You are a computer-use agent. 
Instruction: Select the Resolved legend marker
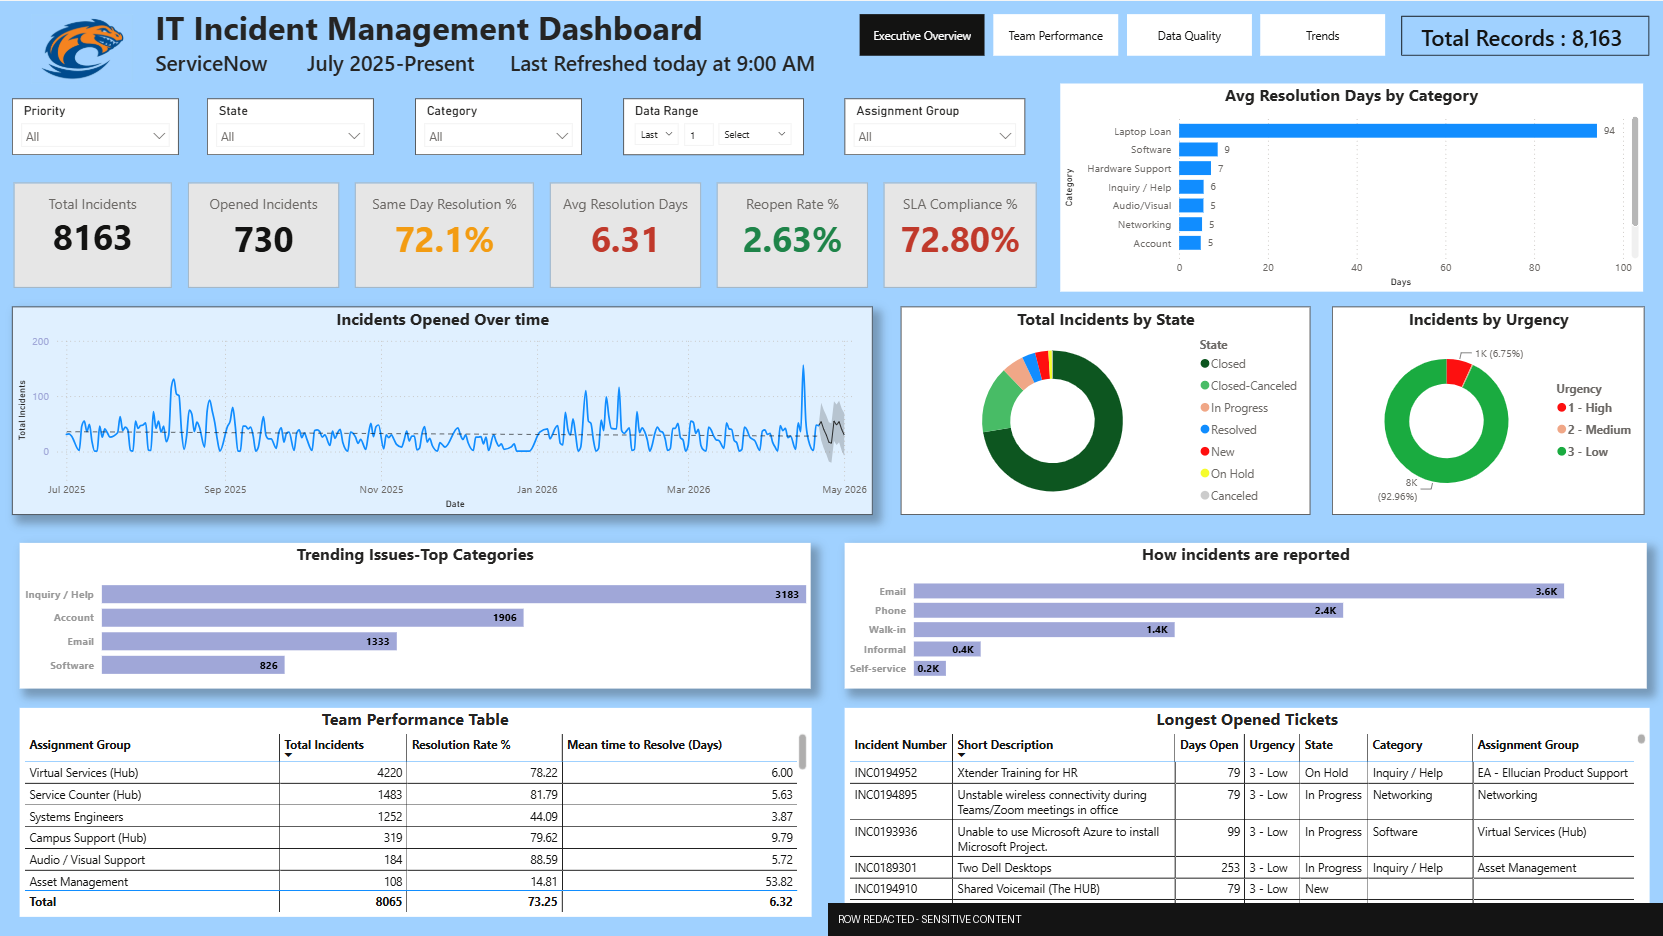[1205, 430]
